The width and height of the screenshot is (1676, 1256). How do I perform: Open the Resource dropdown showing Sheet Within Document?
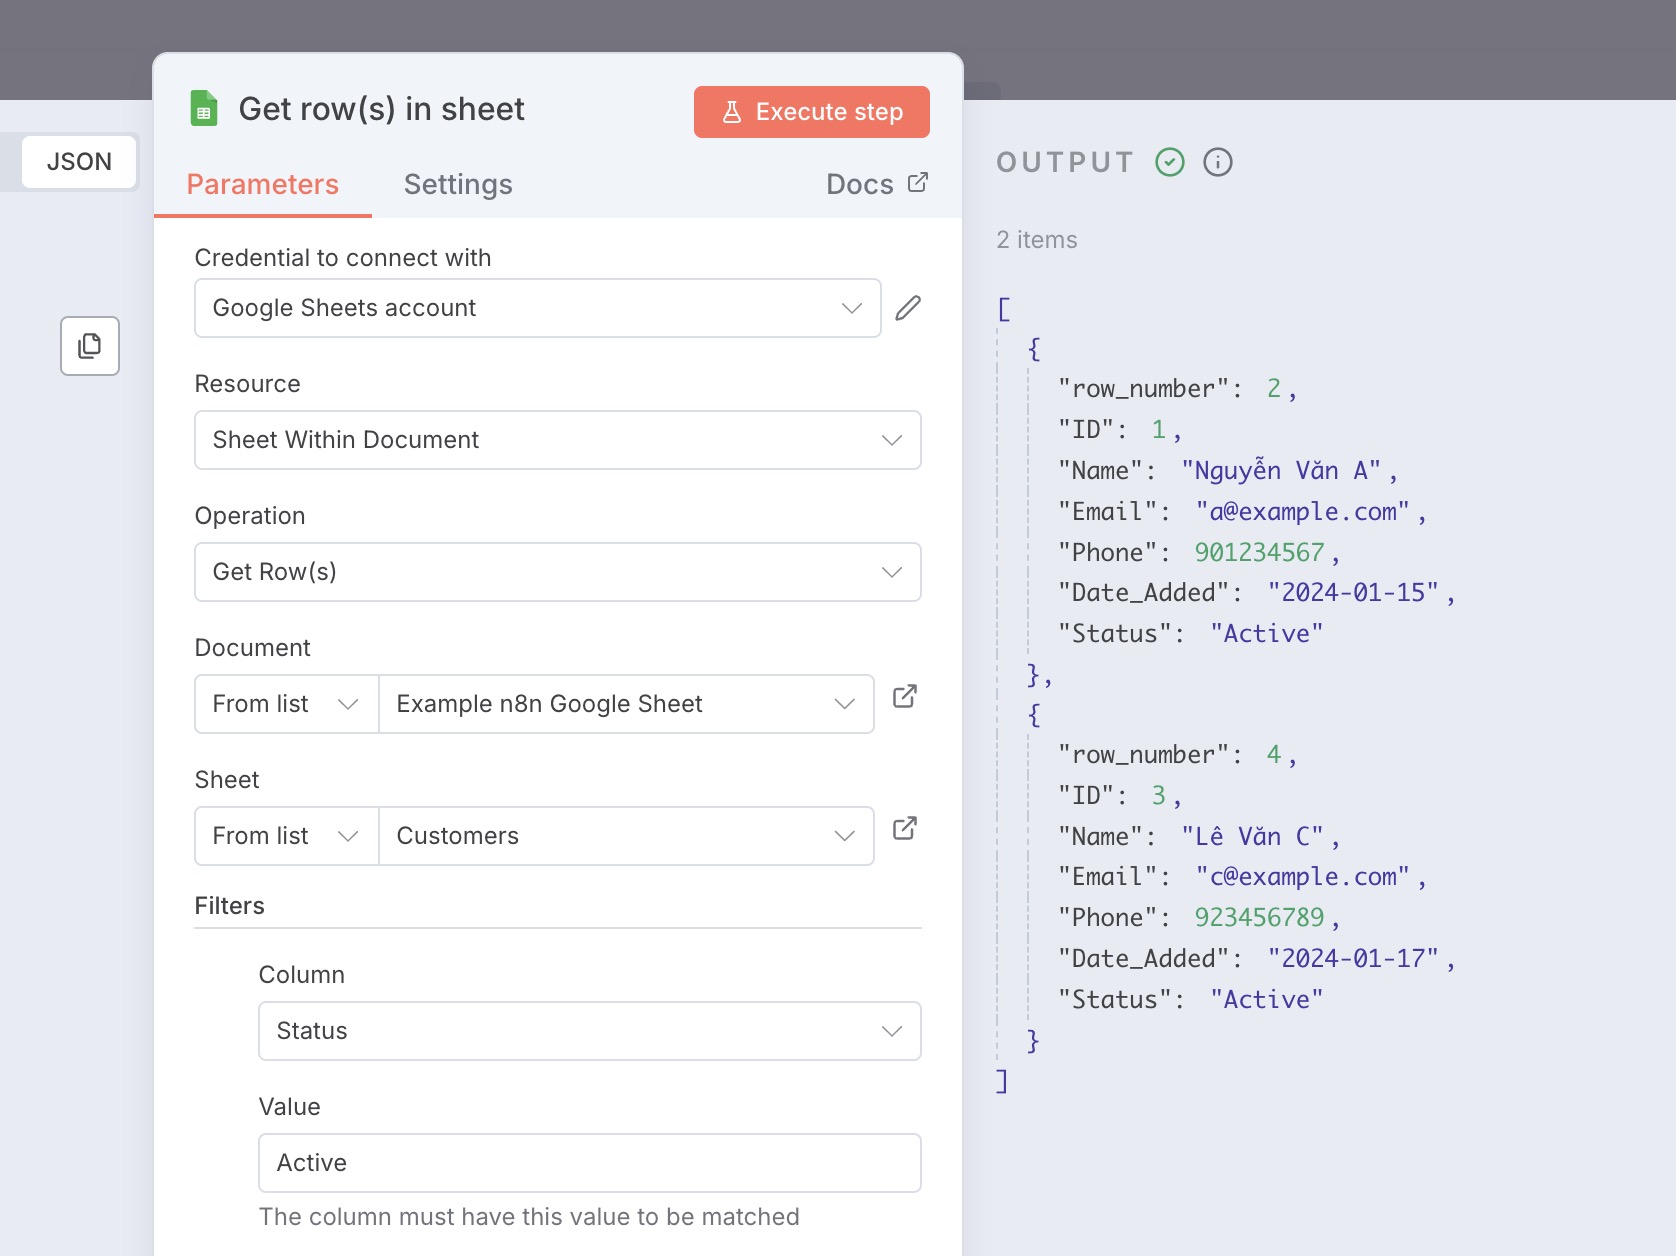point(558,440)
